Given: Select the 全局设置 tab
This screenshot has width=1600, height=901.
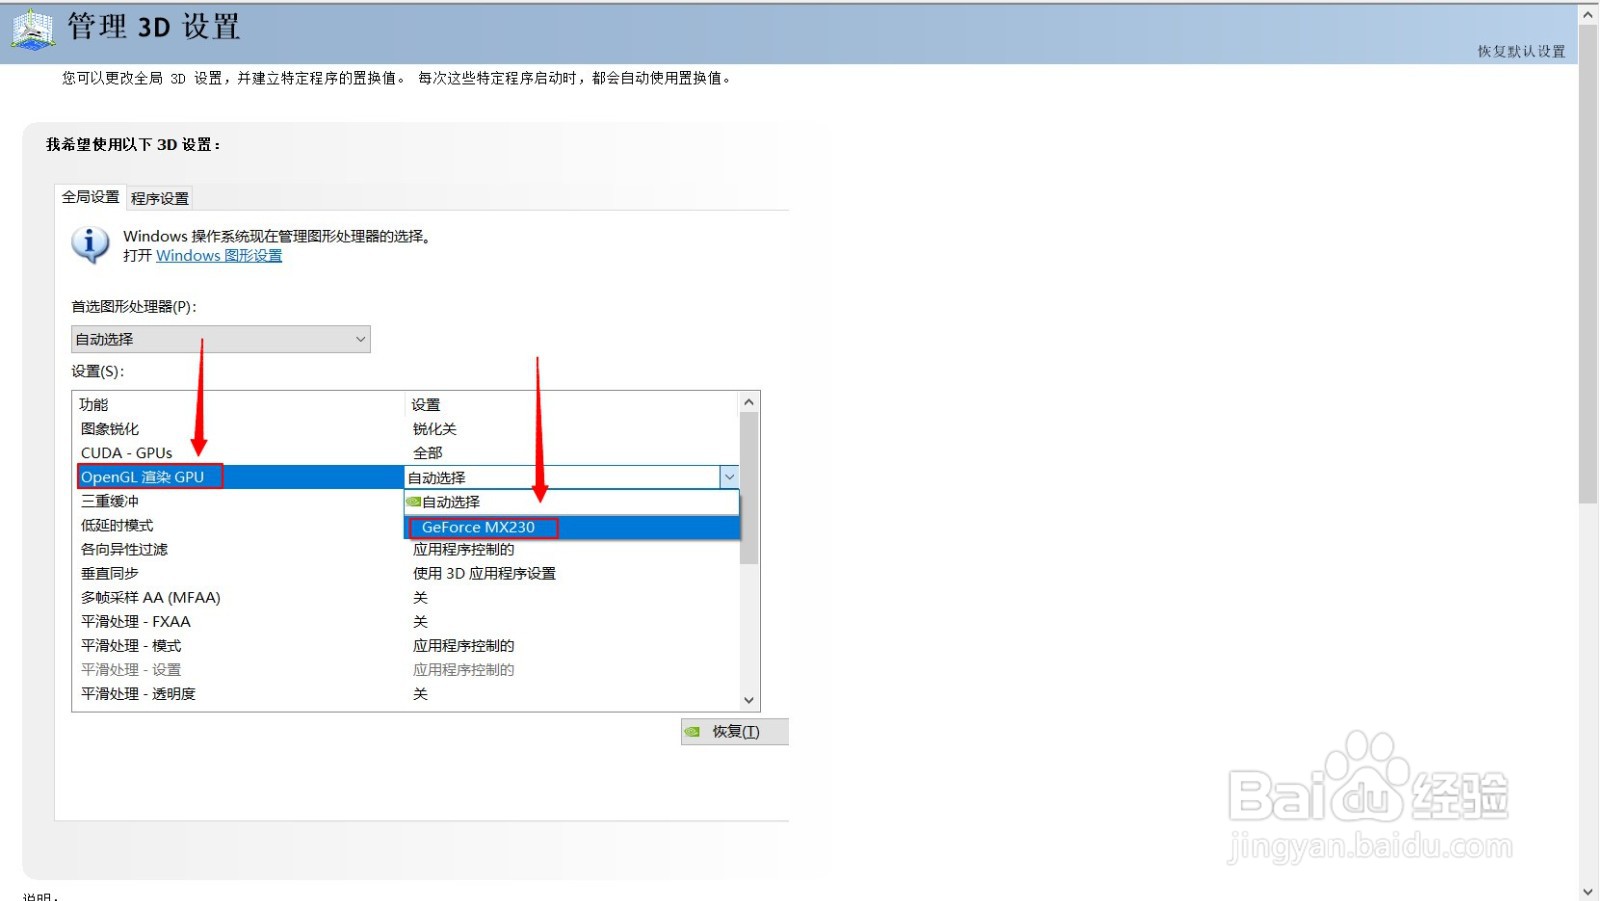Looking at the screenshot, I should [89, 197].
